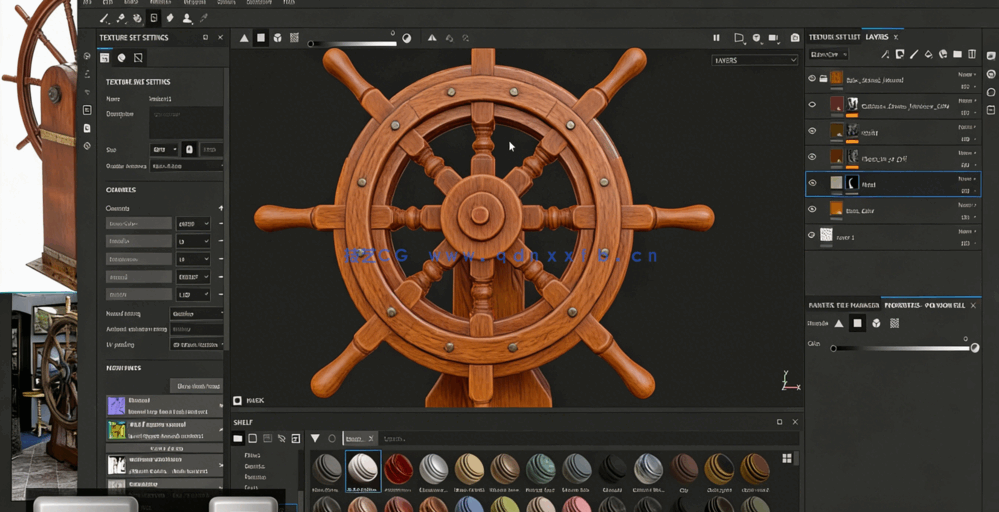This screenshot has width=999, height=512.
Task: Select the Projection tool with globe icon
Action: (137, 18)
